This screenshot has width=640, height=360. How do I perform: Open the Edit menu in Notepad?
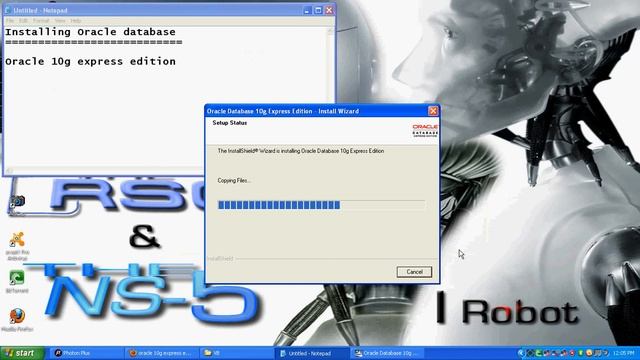click(x=23, y=20)
